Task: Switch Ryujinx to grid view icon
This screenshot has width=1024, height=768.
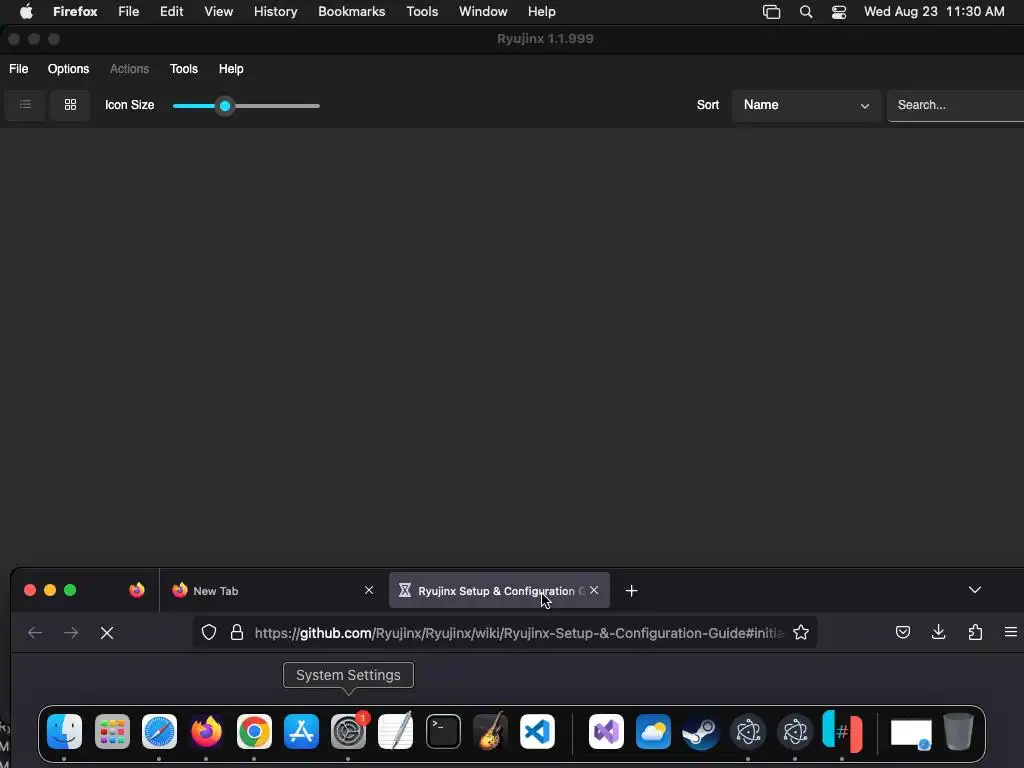Action: (x=71, y=104)
